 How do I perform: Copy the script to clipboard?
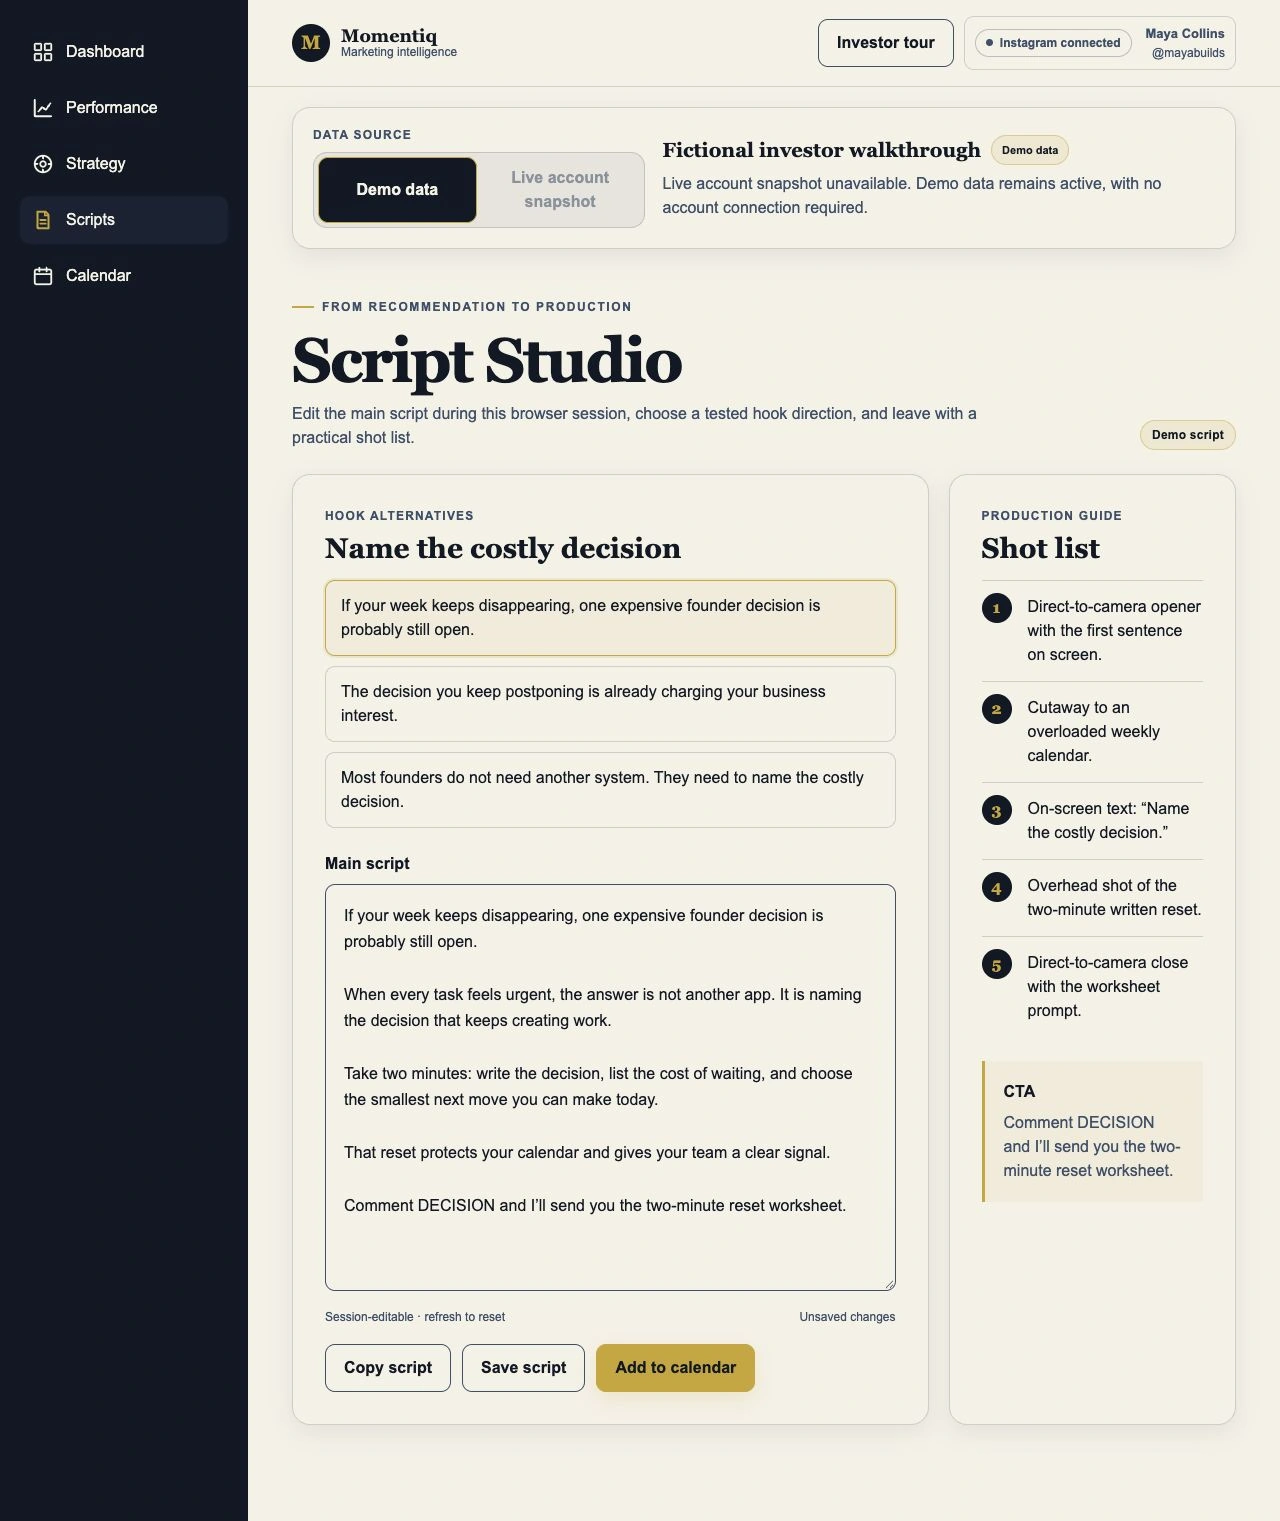388,1368
